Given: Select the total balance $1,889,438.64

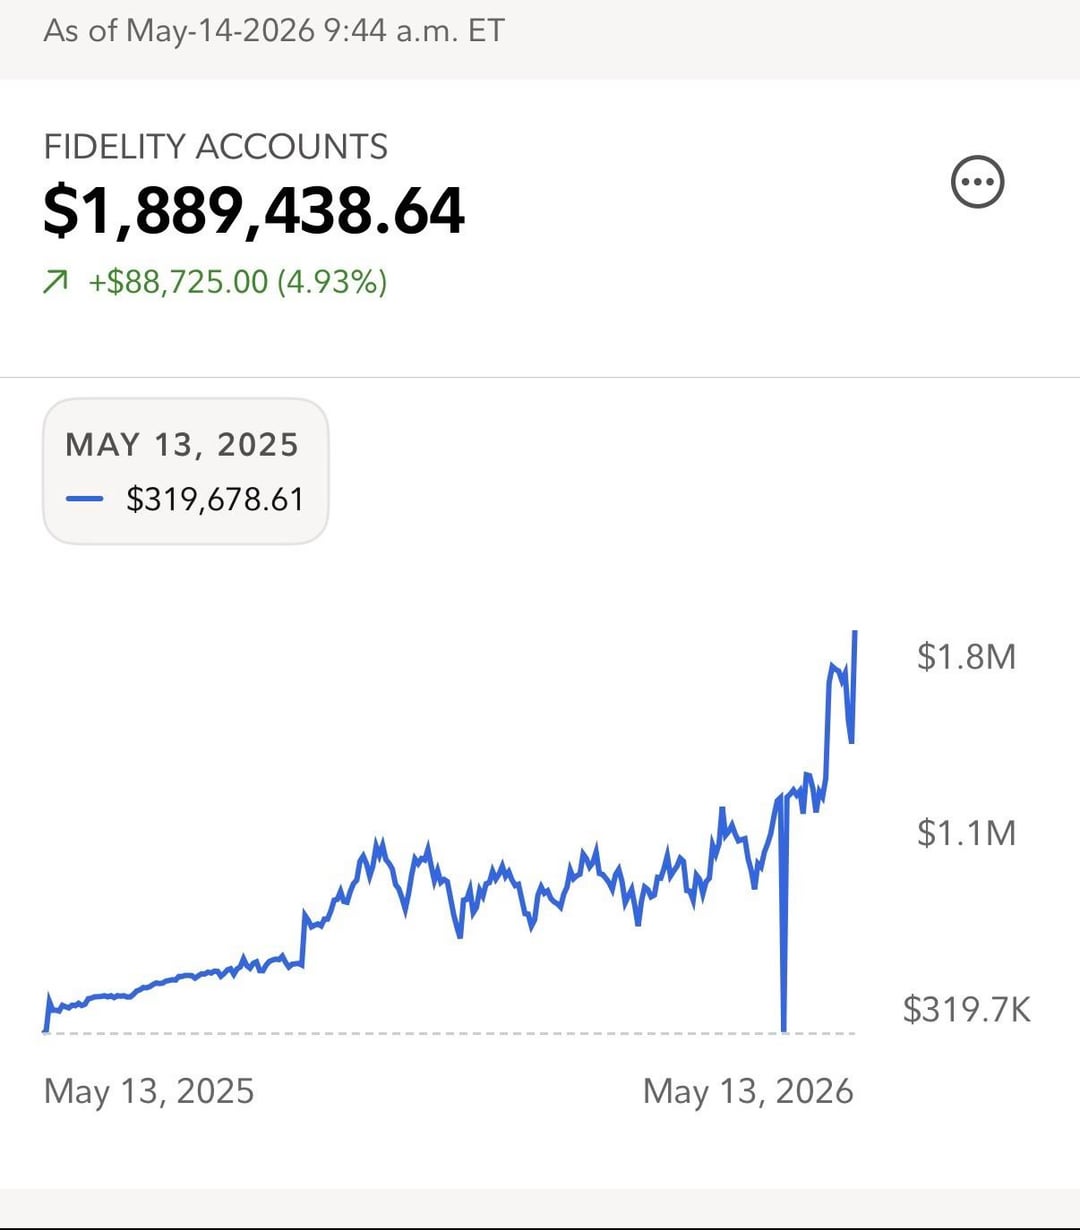Looking at the screenshot, I should (x=254, y=212).
